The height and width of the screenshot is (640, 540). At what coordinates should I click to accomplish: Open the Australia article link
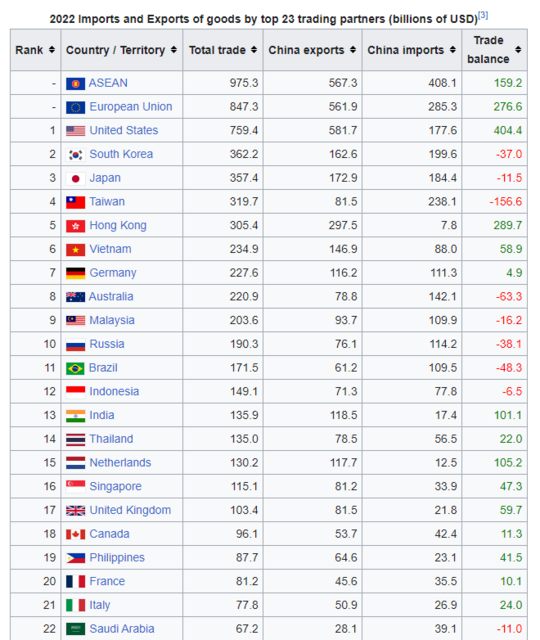[x=111, y=296]
